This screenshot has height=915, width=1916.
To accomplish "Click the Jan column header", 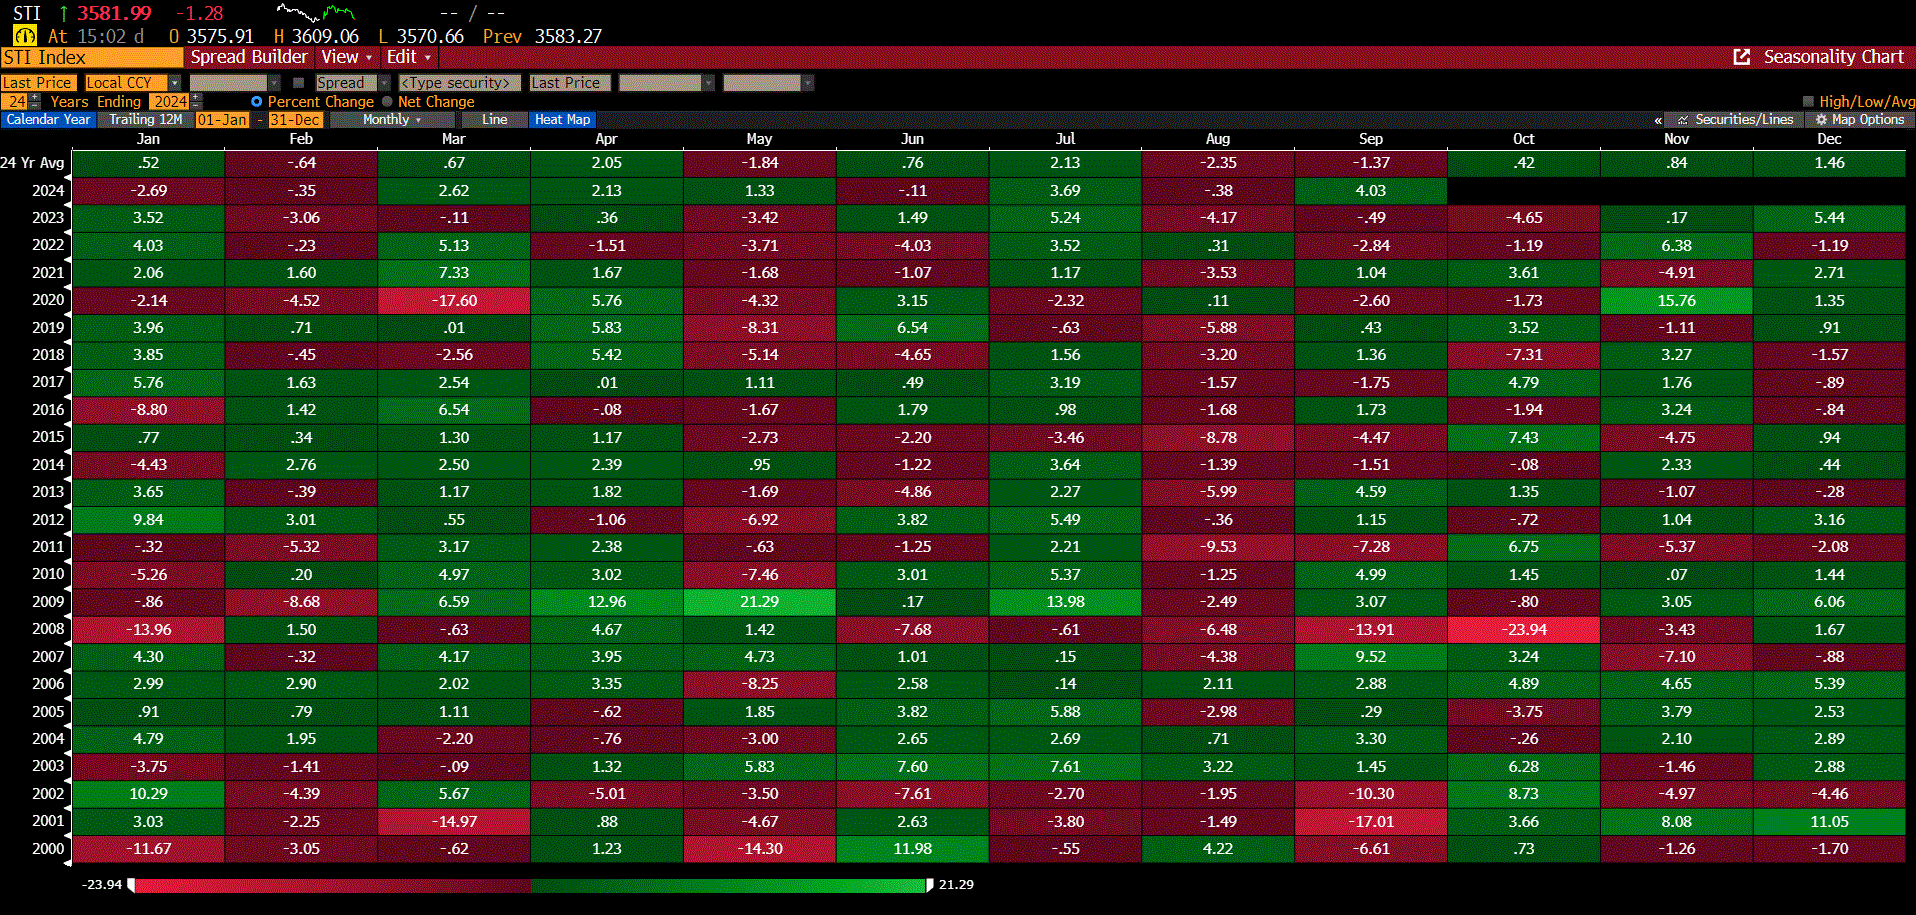I will click(x=148, y=139).
